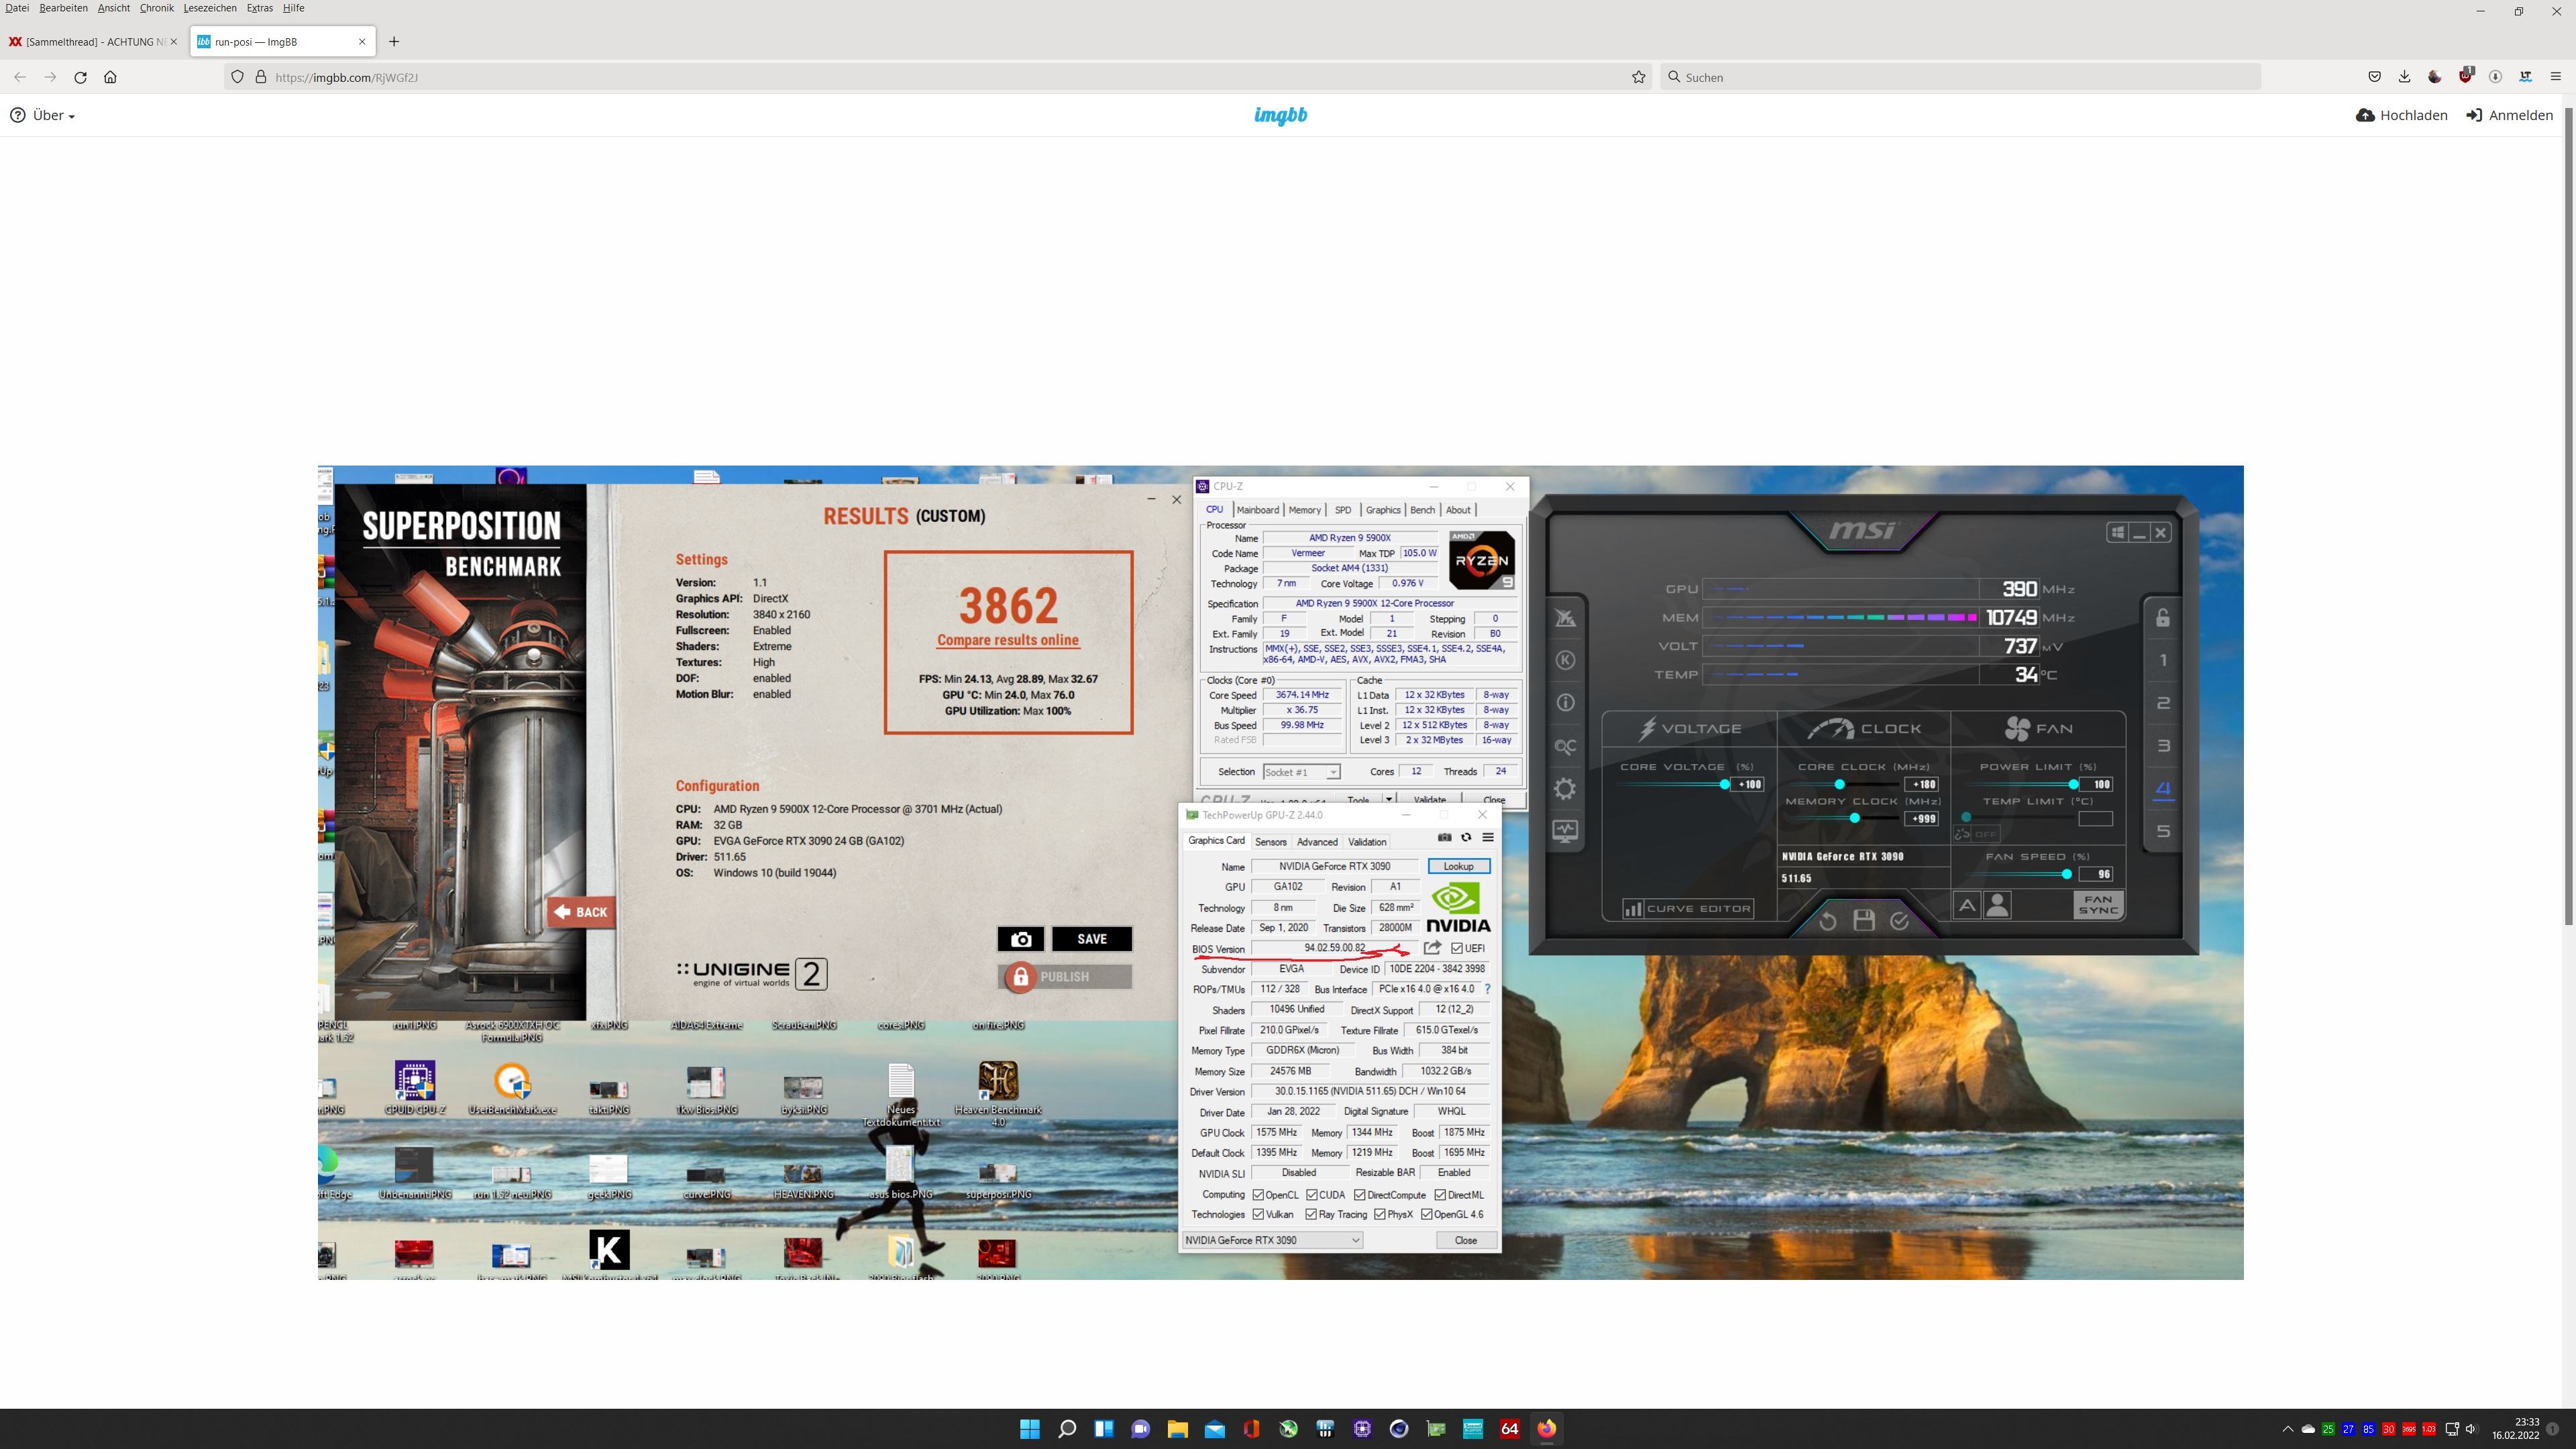The height and width of the screenshot is (1449, 2576).
Task: Reload the current browser page
Action: [x=80, y=77]
